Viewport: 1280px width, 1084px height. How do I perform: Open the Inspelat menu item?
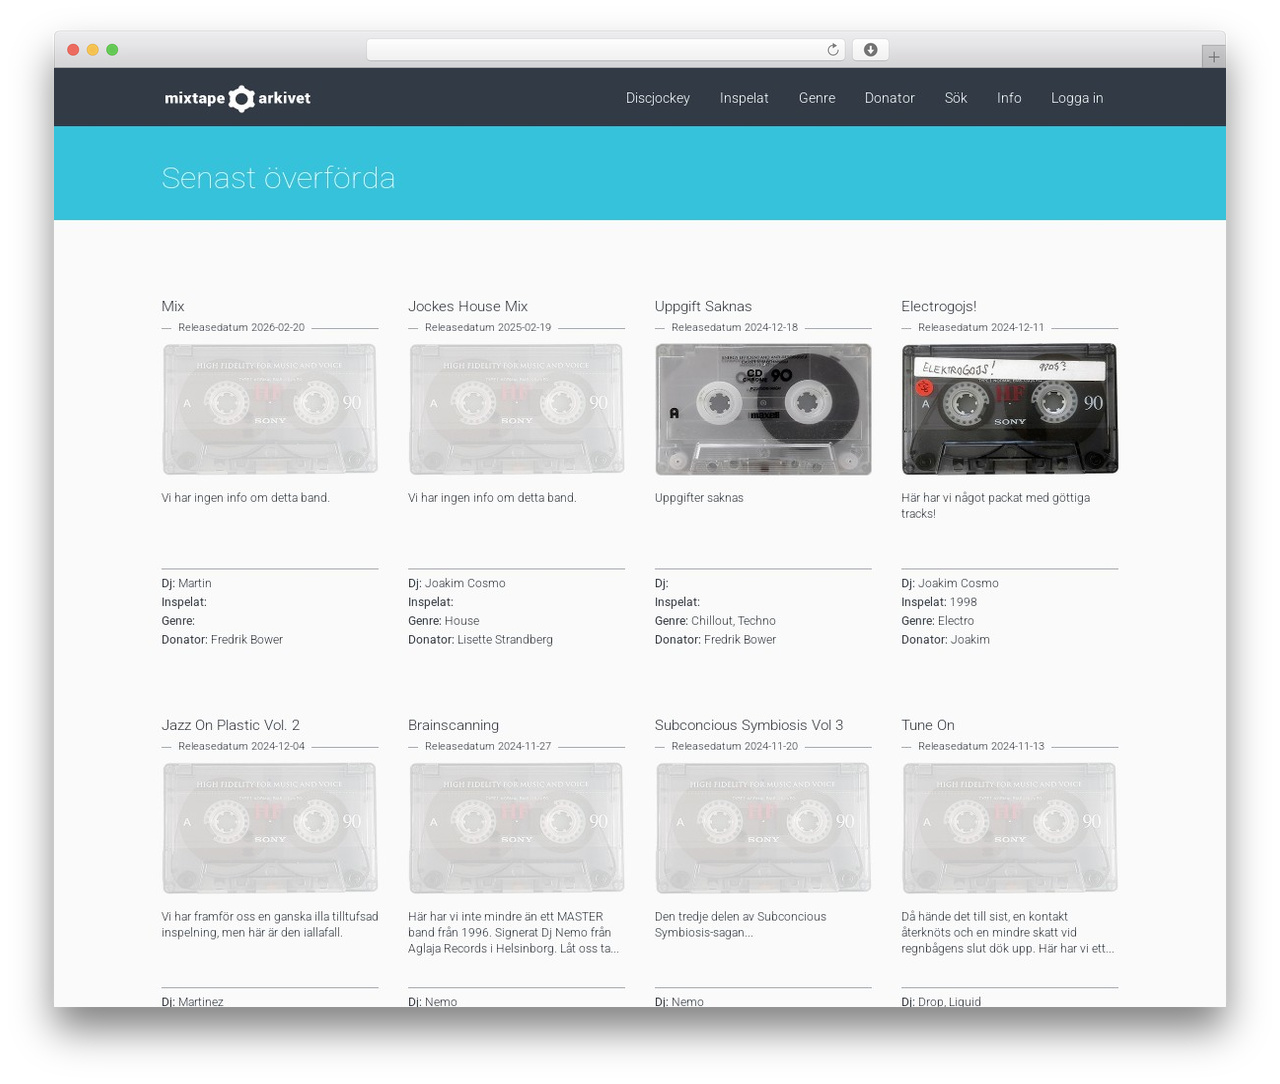(744, 98)
